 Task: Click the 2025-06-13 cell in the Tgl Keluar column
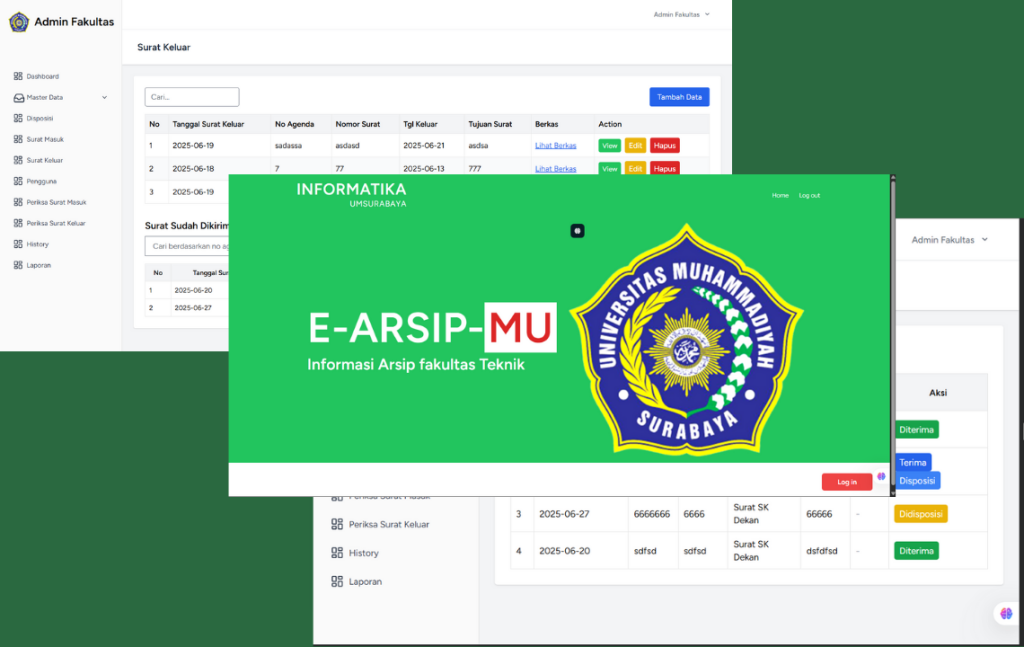[424, 168]
